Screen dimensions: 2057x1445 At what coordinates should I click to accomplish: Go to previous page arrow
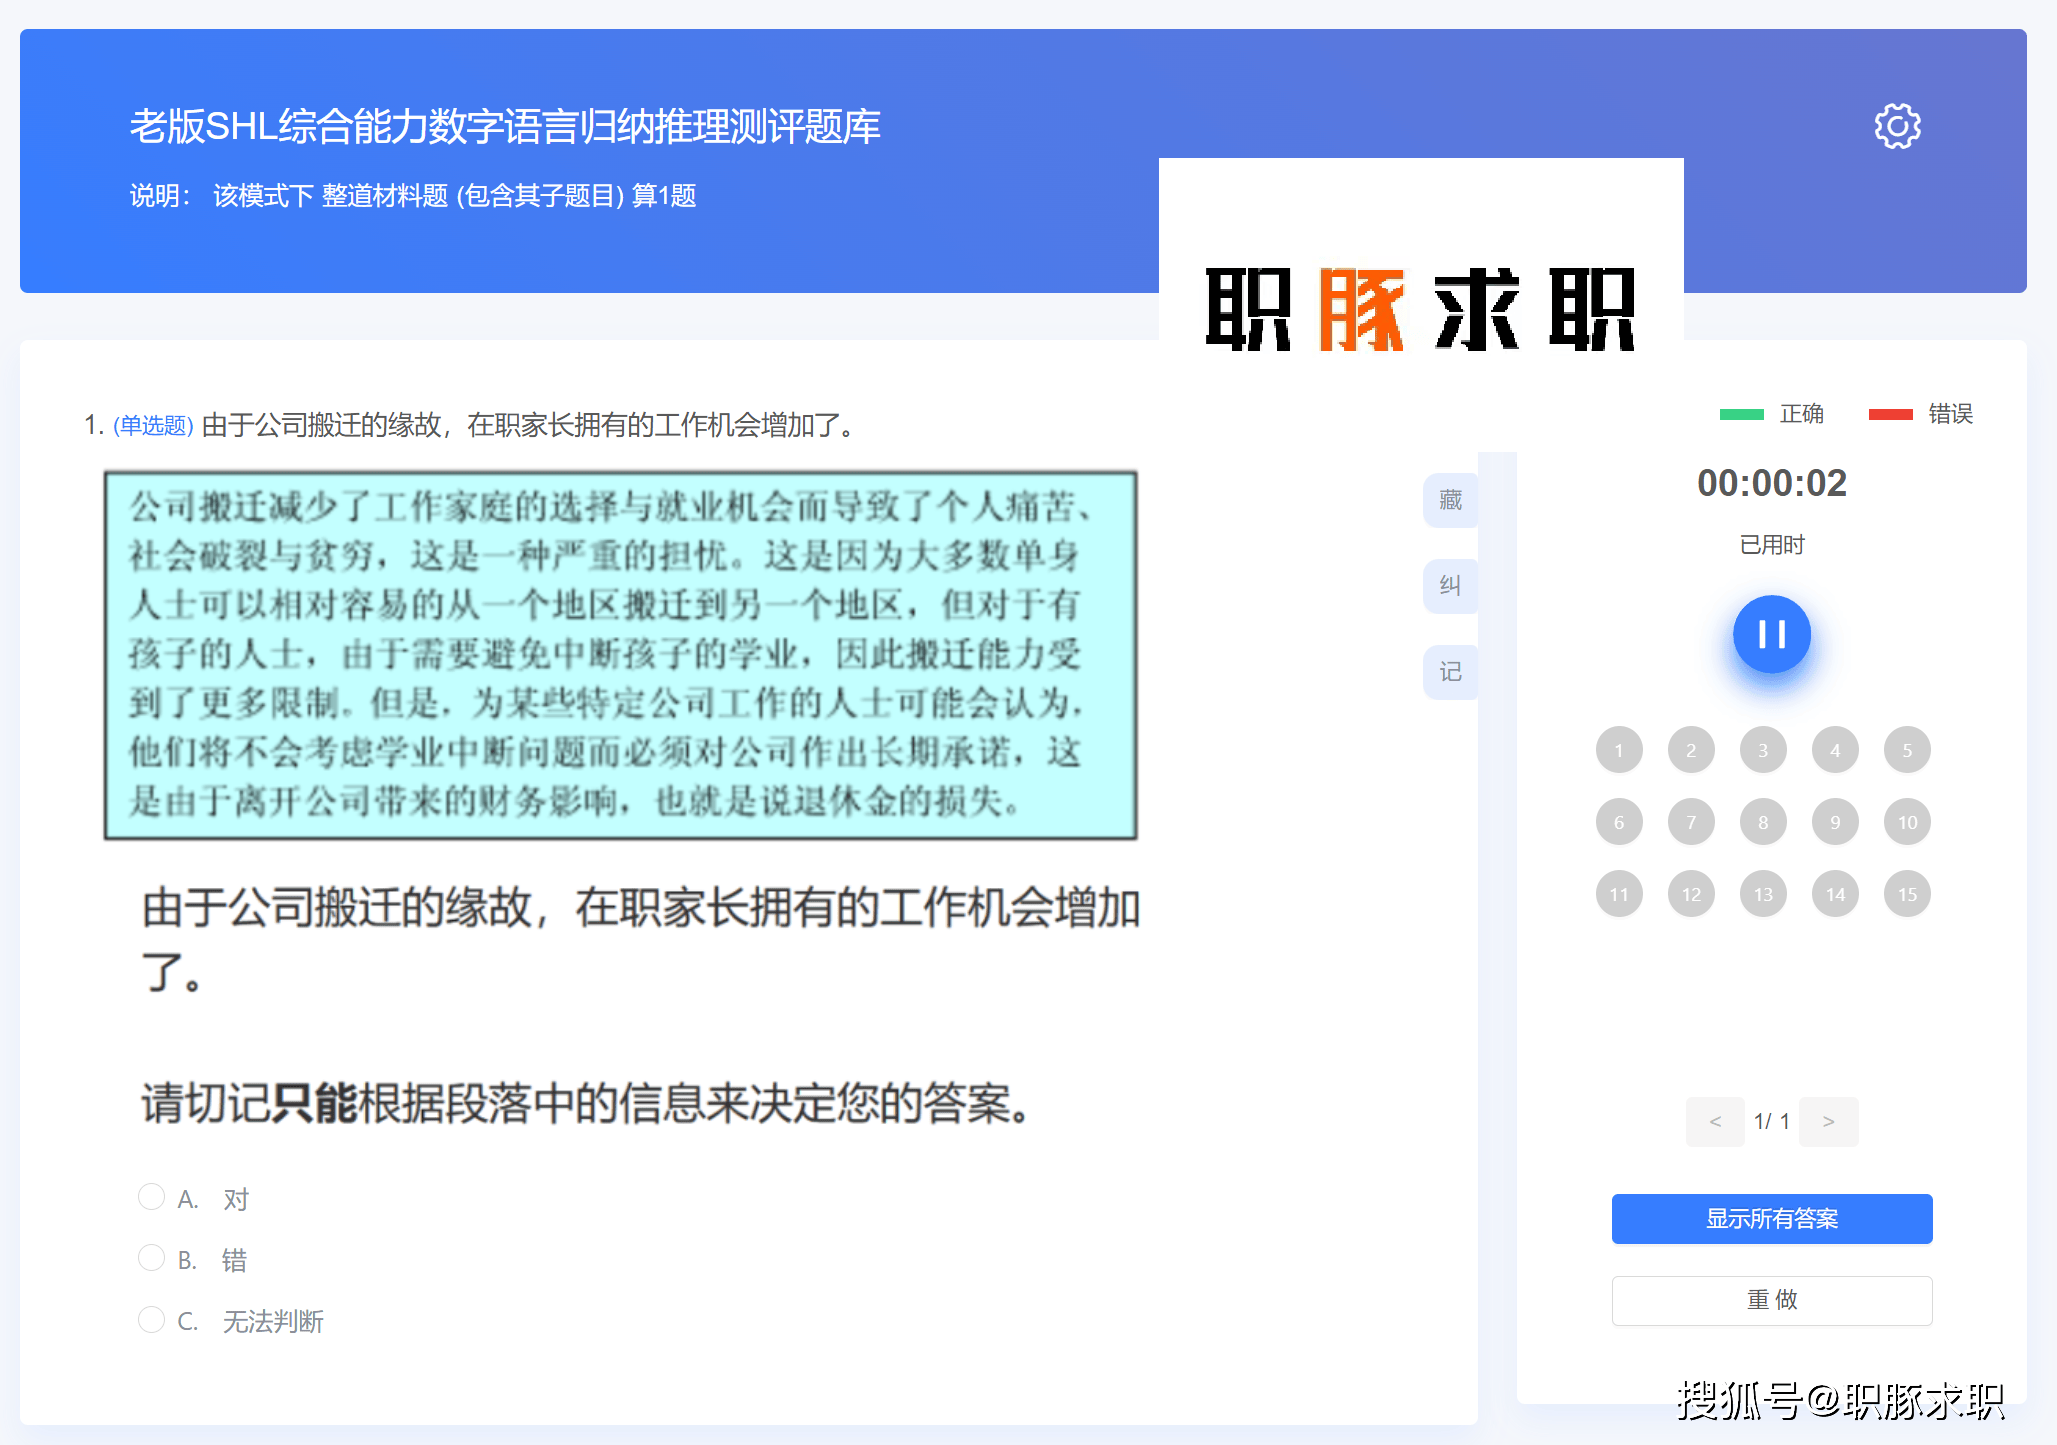(x=1715, y=1122)
